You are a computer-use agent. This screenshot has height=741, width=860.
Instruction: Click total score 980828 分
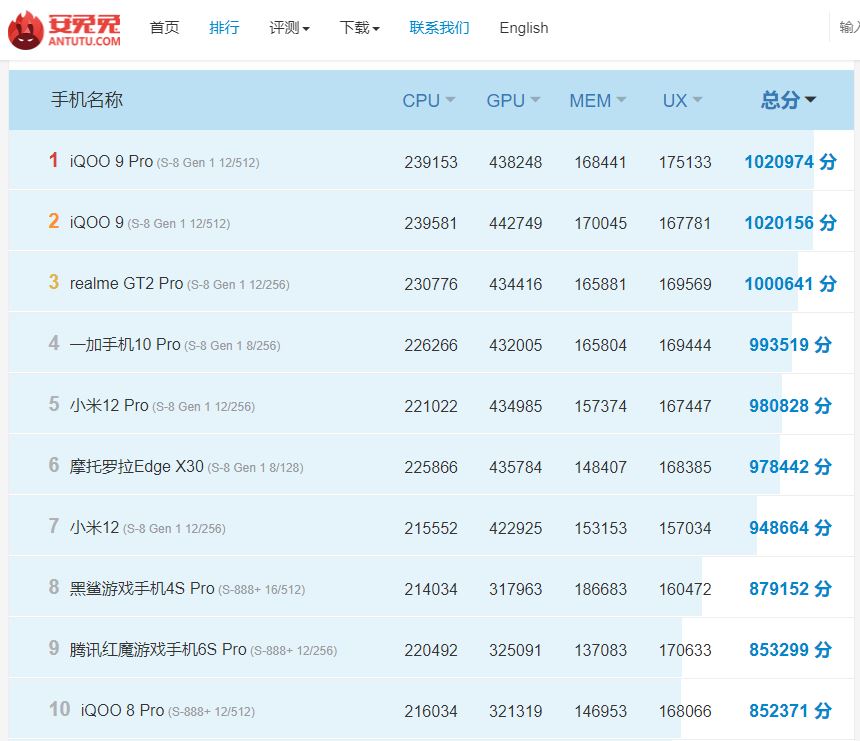[x=790, y=405]
